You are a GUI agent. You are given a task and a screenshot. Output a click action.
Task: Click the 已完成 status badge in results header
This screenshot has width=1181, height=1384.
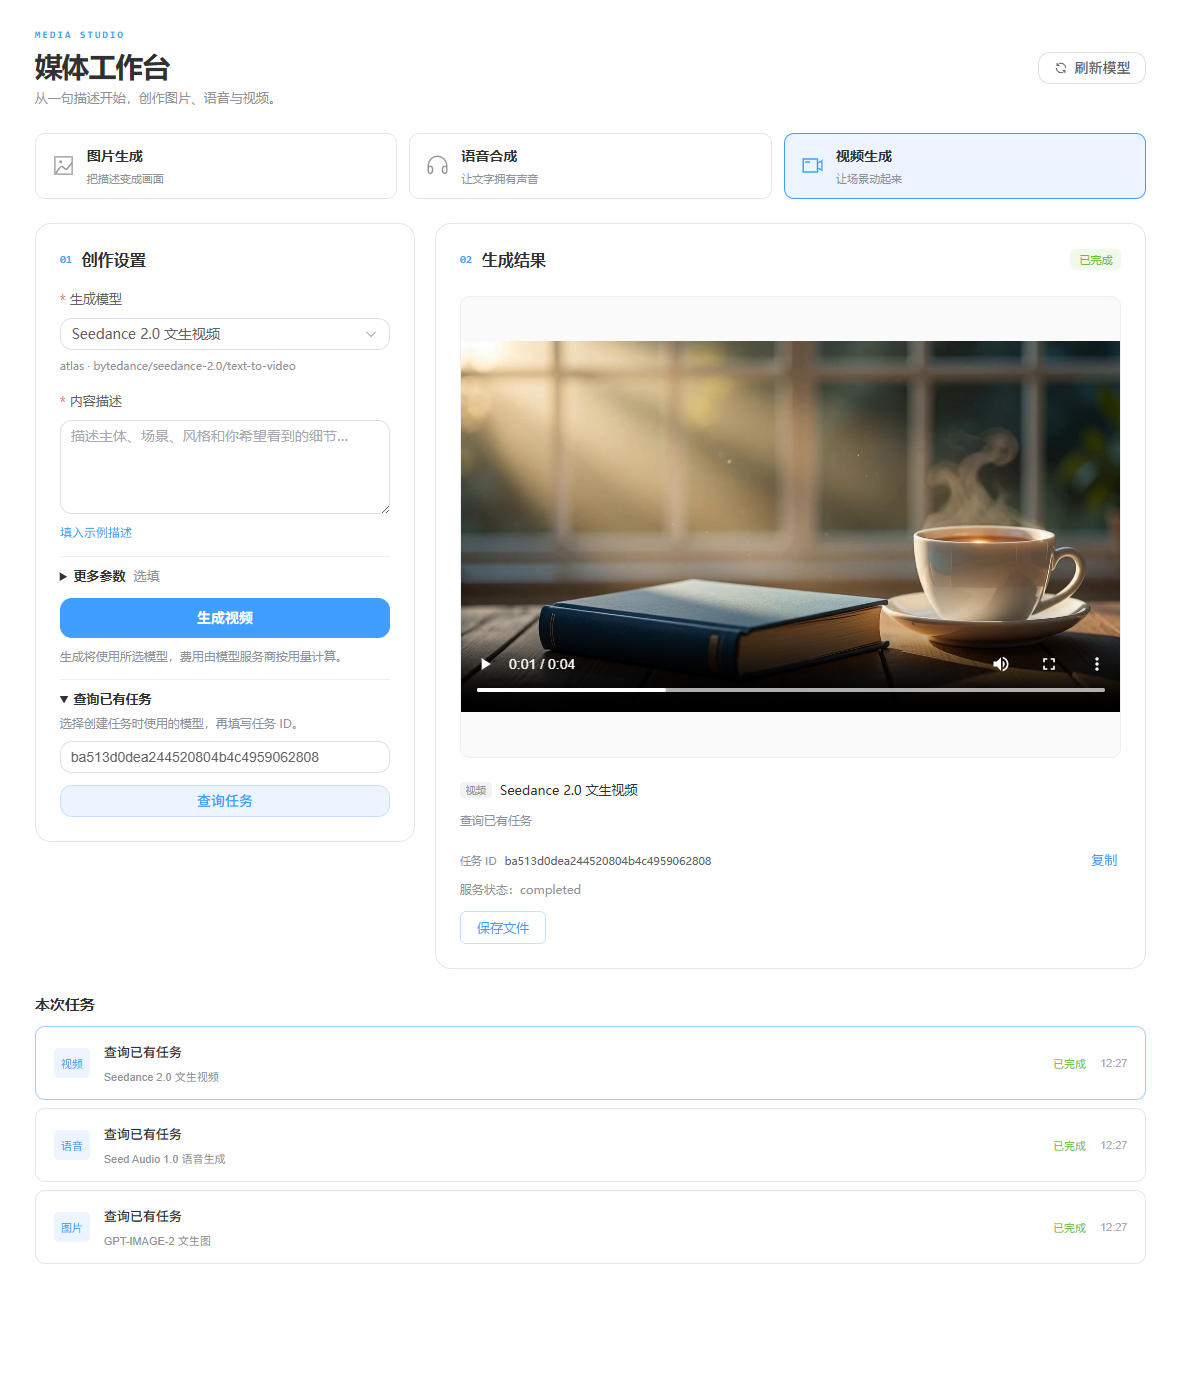(1096, 260)
